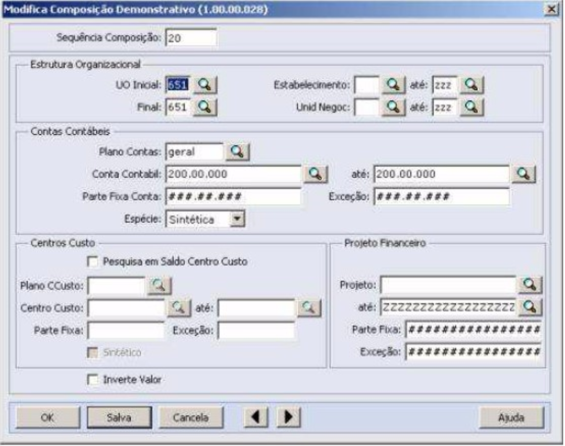Click the Projeto Financeiro Exceção field

[473, 352]
